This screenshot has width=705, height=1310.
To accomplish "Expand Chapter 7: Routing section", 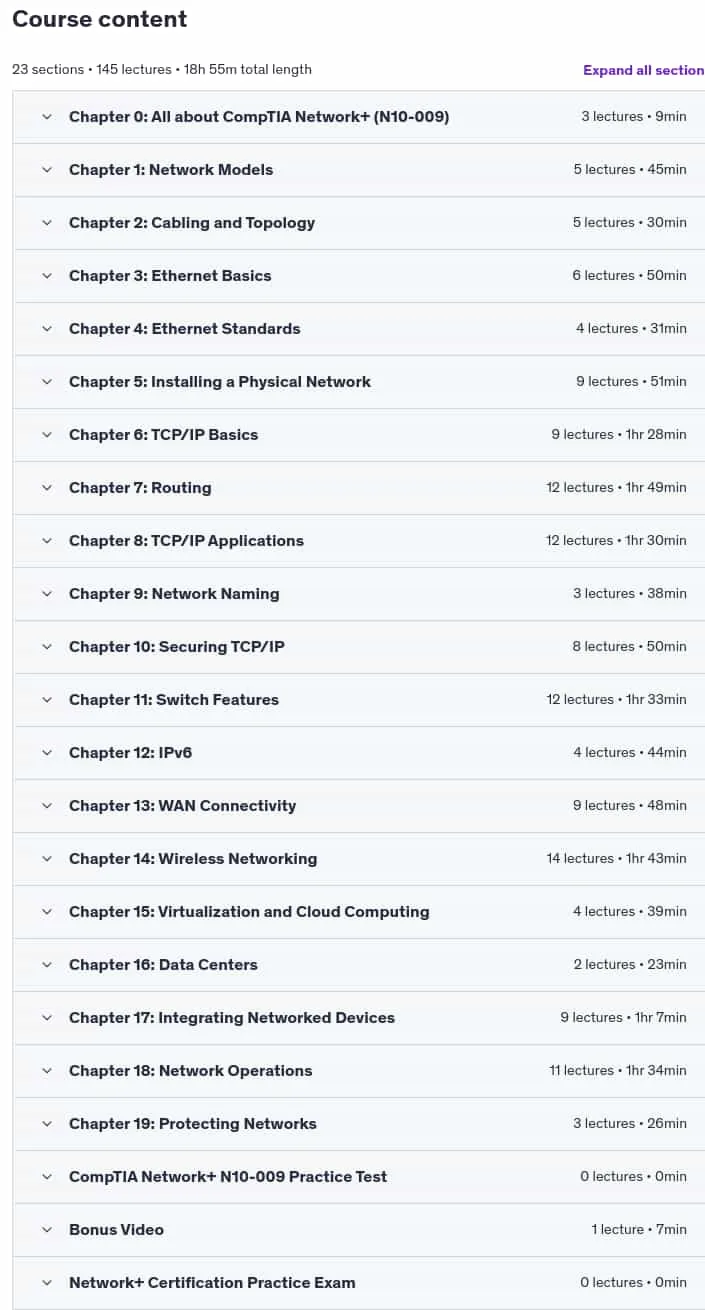I will (358, 488).
